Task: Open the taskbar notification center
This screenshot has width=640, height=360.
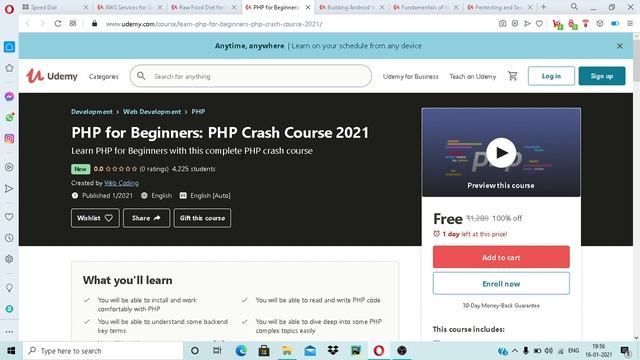Action: coord(624,351)
